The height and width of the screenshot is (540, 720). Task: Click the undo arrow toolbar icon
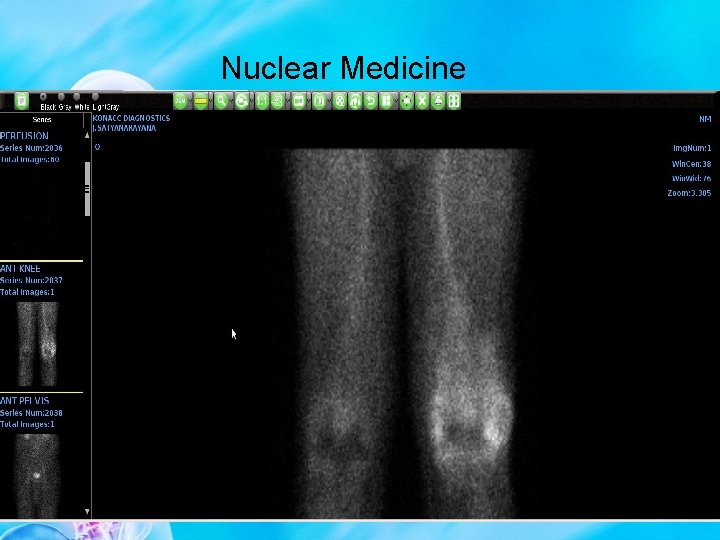[x=371, y=101]
